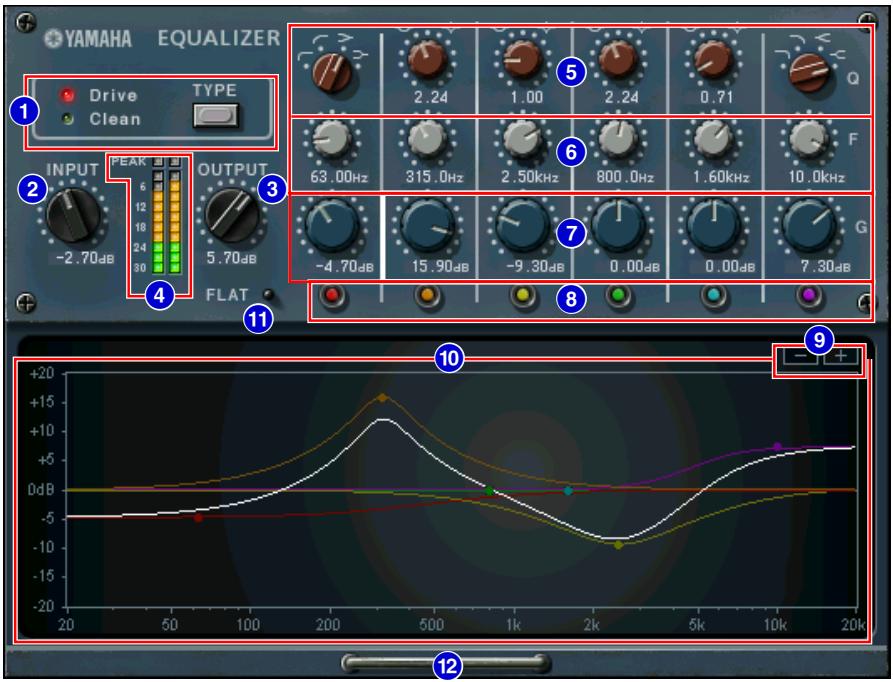Image resolution: width=893 pixels, height=682 pixels.
Task: Click the graph zoom in plus button
Action: tap(841, 356)
